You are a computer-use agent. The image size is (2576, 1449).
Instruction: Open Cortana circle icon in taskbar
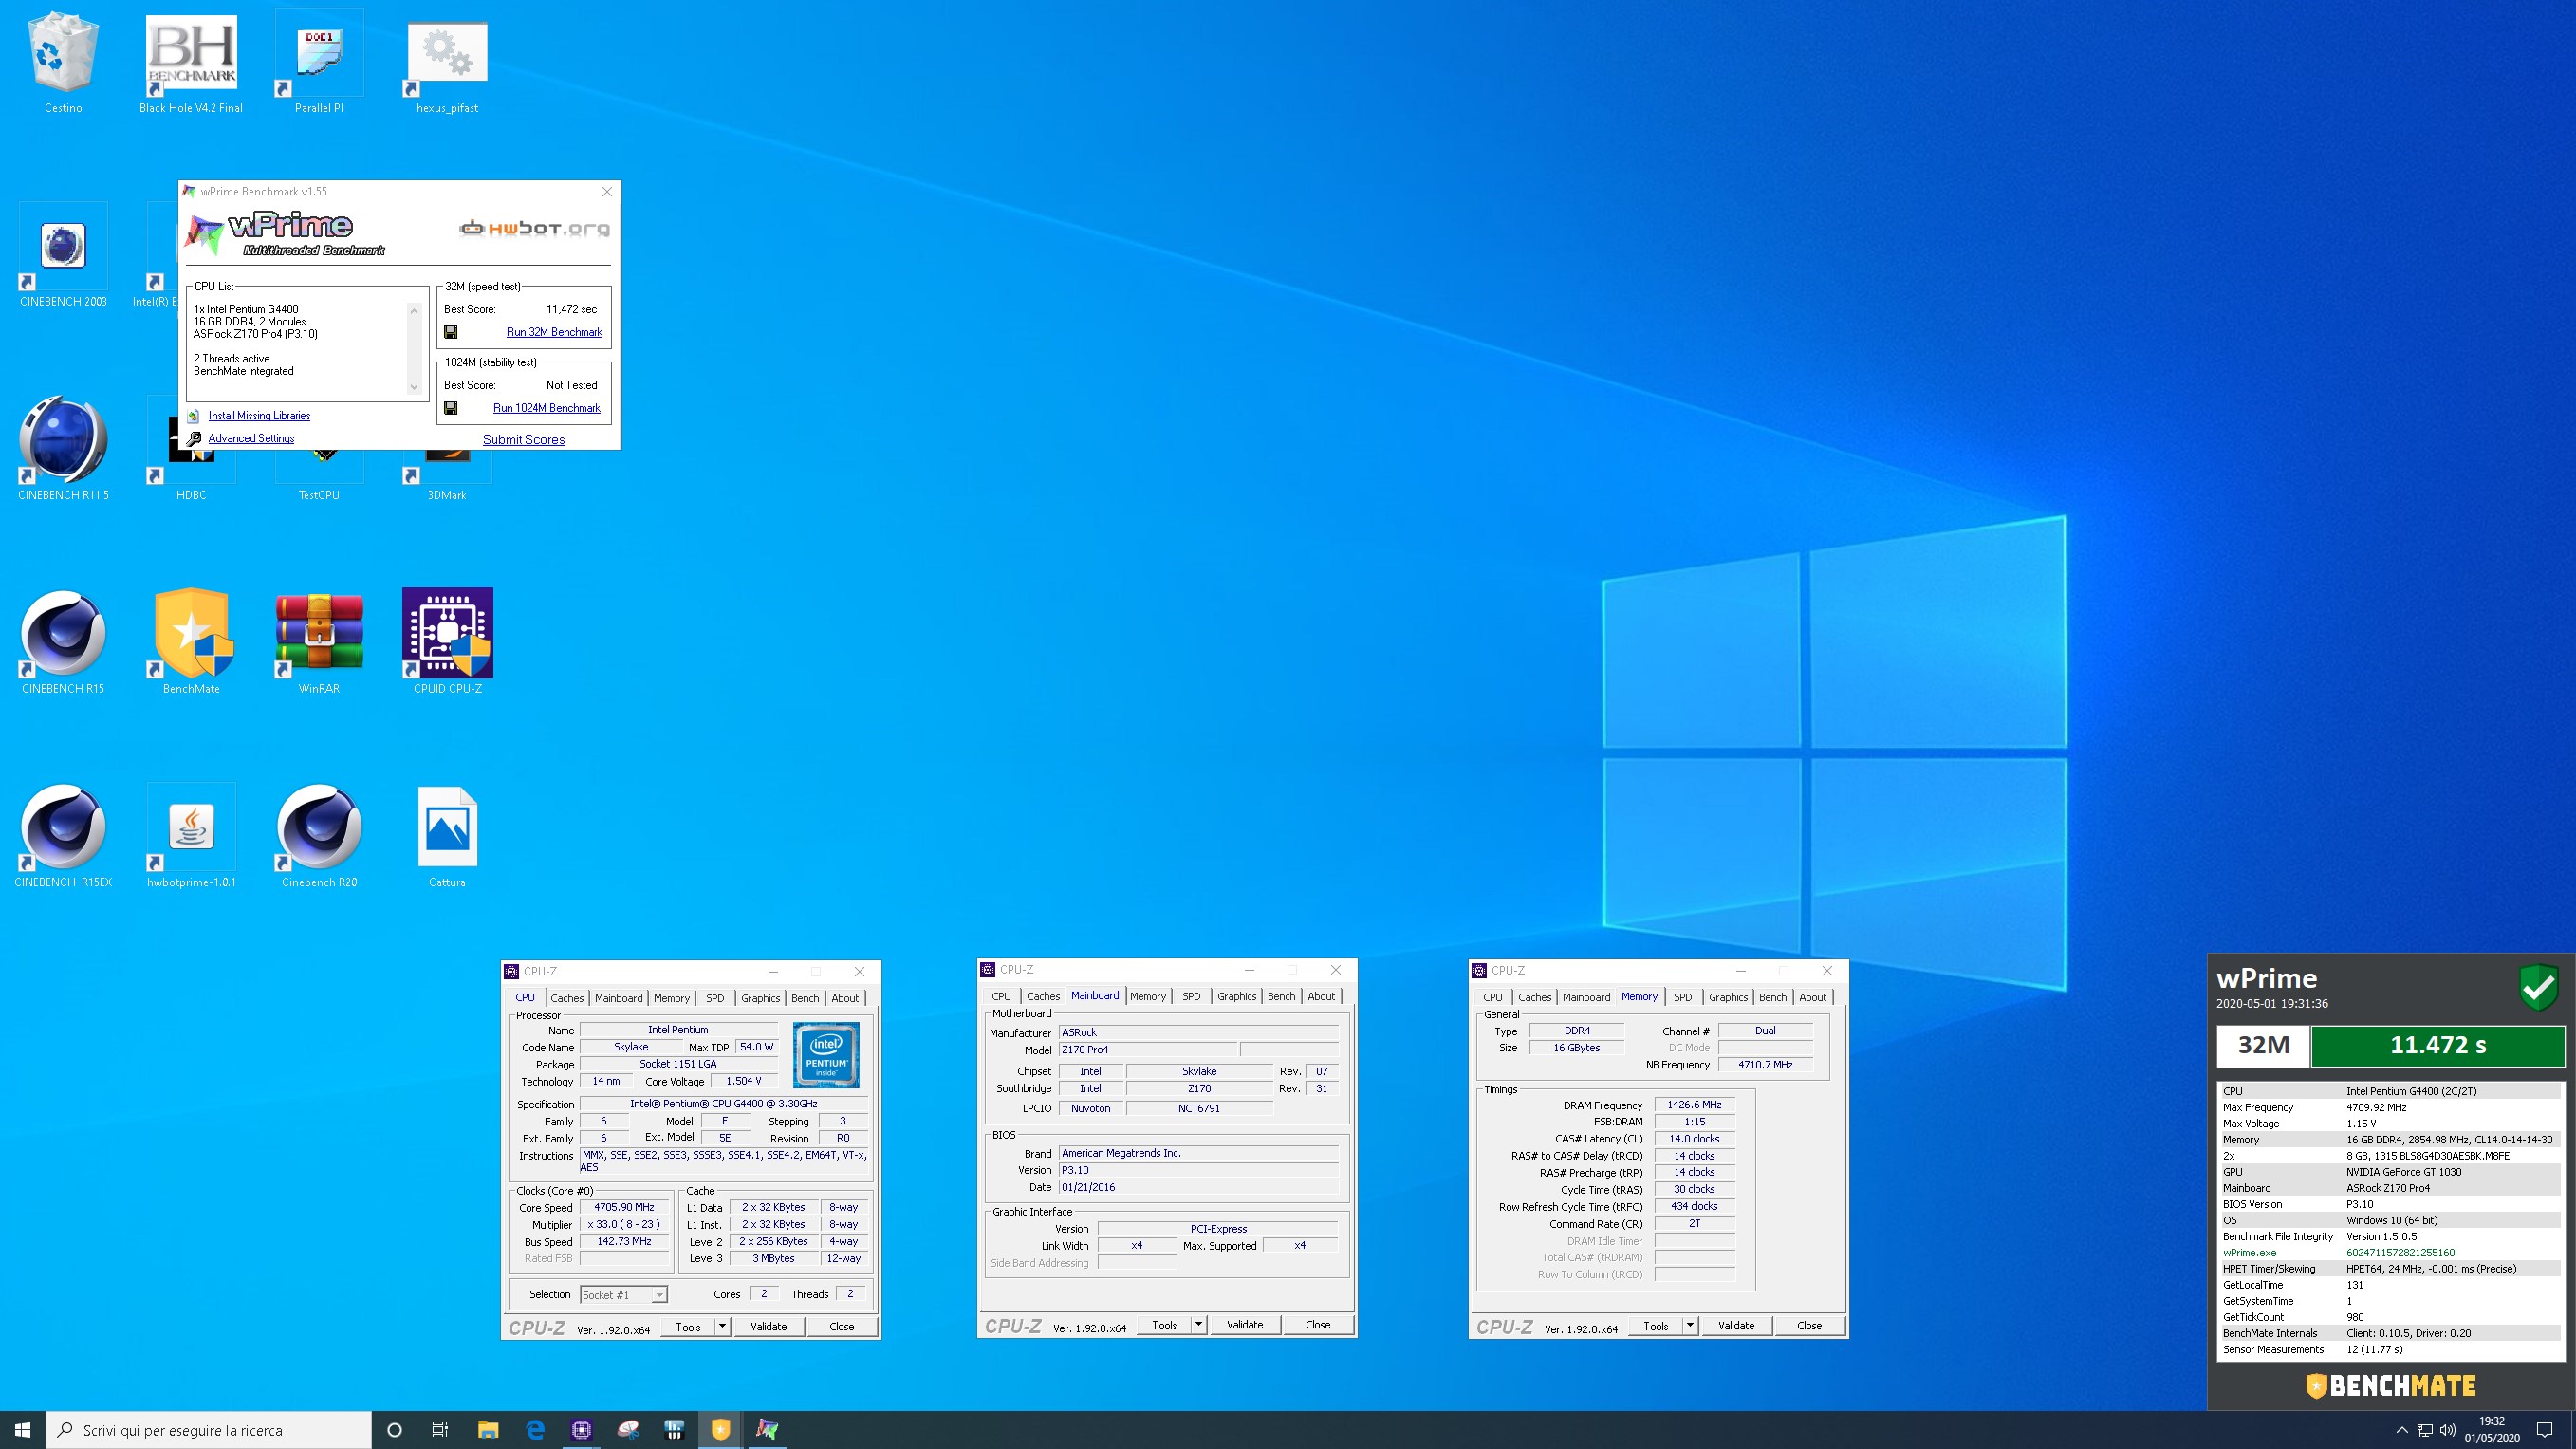click(x=394, y=1430)
